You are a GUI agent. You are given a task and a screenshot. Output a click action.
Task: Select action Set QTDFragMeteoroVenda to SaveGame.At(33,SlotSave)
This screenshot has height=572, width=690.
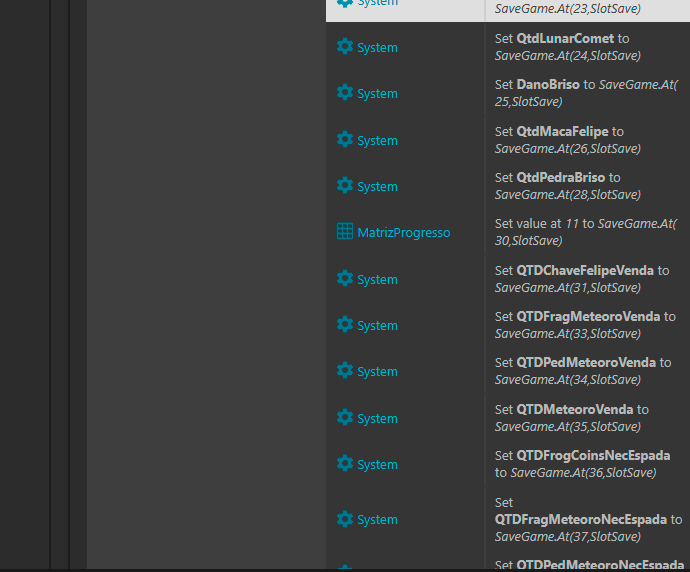point(585,325)
